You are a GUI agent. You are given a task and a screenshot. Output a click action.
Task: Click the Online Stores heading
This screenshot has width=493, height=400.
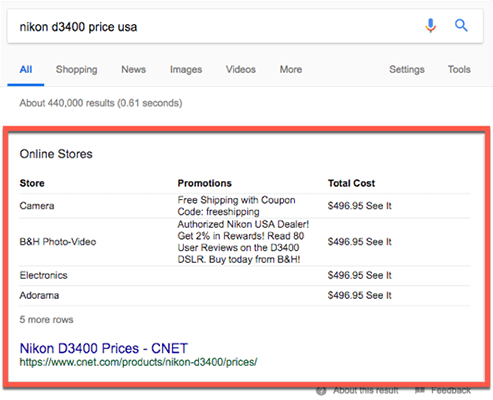tap(56, 154)
